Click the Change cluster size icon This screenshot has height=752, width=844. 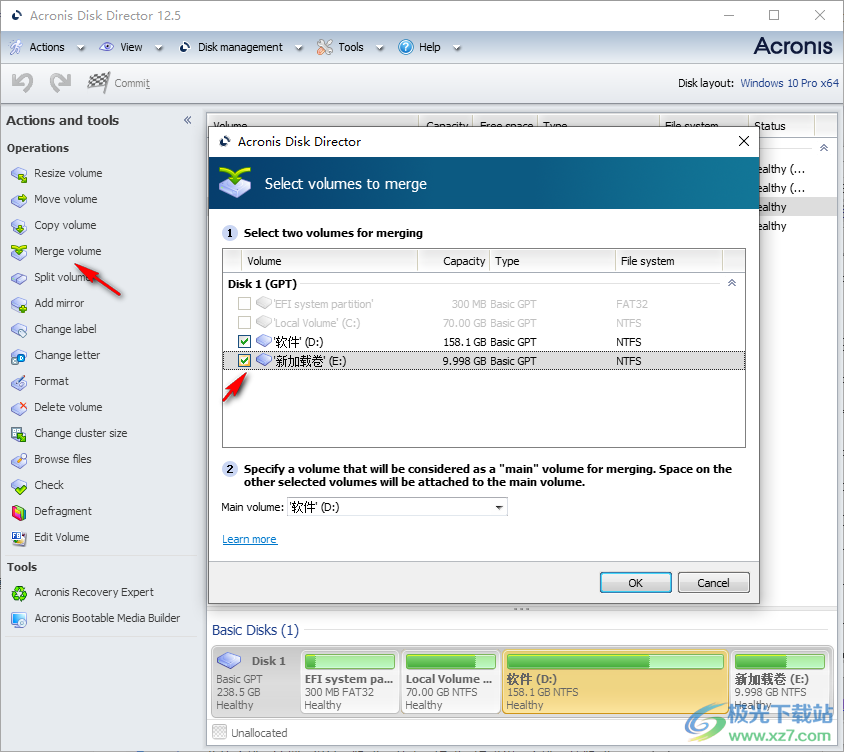(x=19, y=433)
